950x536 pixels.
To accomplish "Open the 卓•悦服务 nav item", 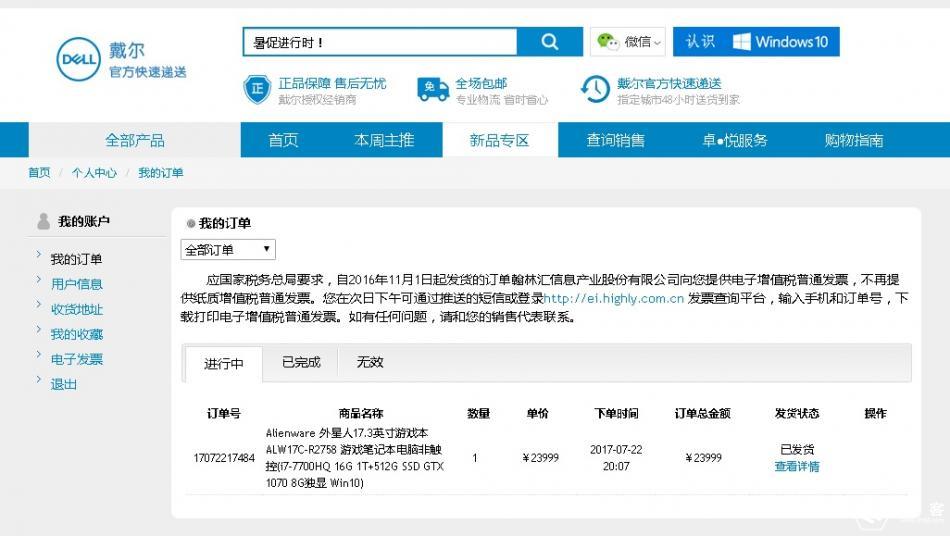I will tap(735, 140).
